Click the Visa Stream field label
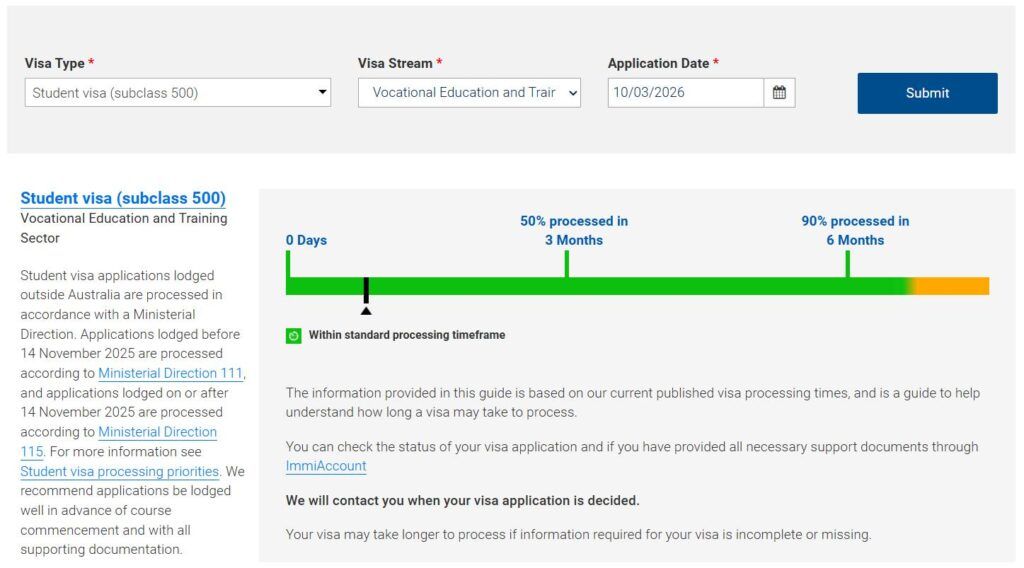 pos(395,63)
